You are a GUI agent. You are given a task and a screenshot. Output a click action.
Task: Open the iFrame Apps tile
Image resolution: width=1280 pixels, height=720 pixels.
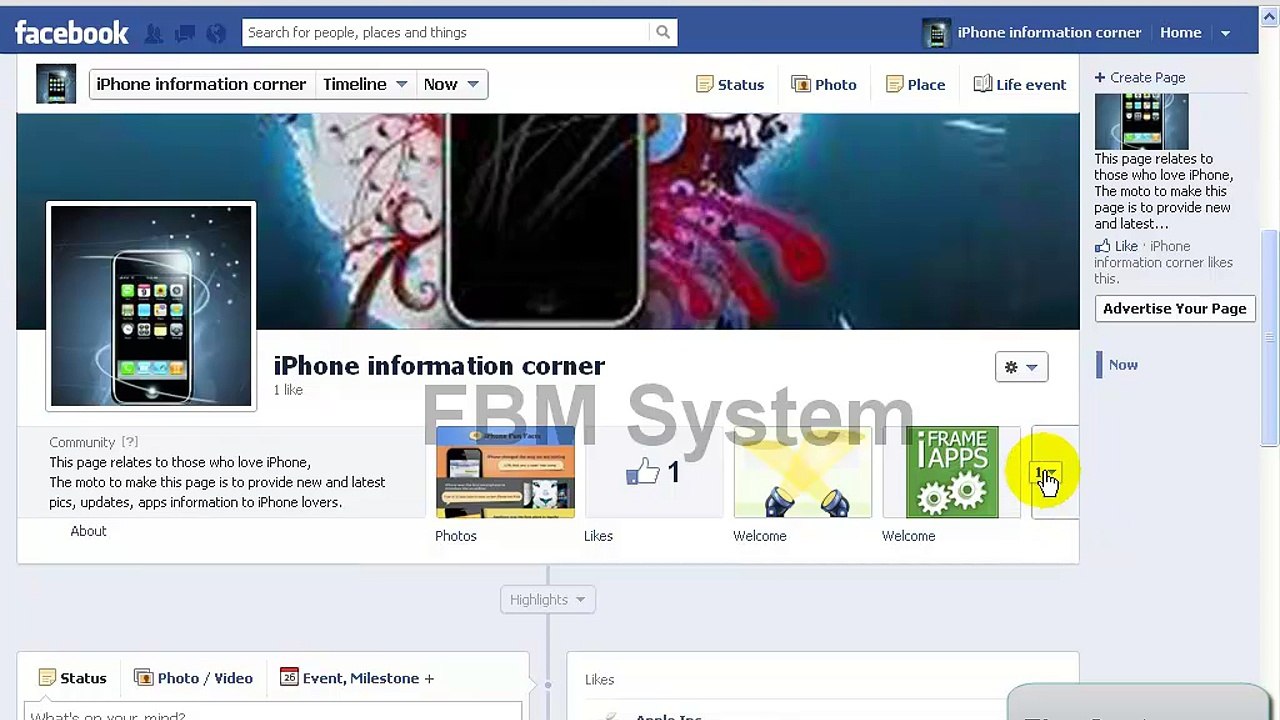951,472
